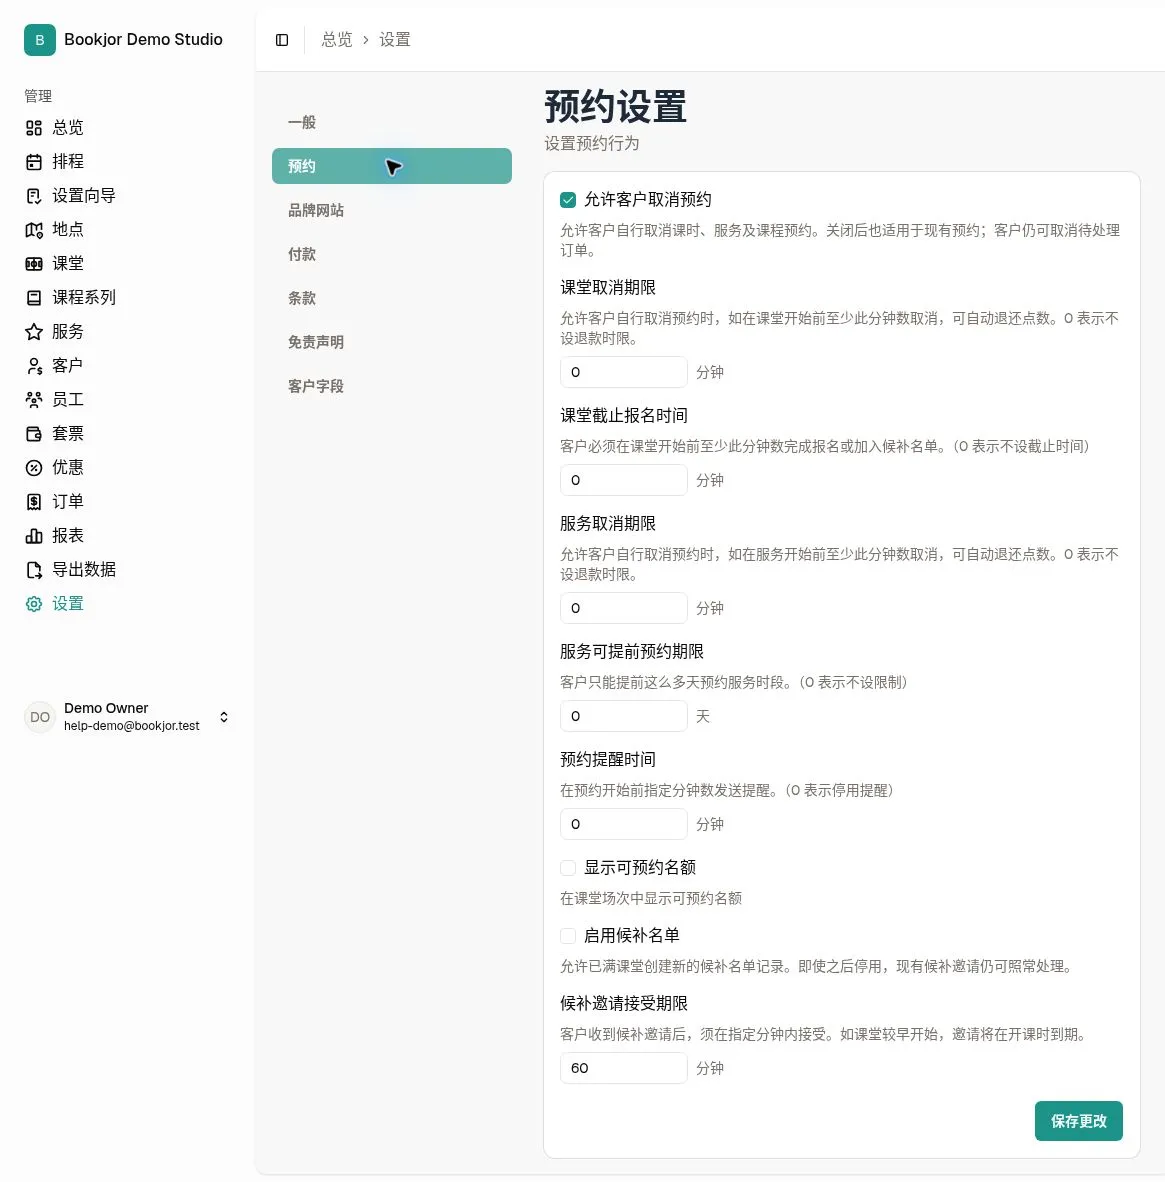Open 报表 from the sidebar
Viewport: 1165px width, 1182px height.
click(68, 535)
